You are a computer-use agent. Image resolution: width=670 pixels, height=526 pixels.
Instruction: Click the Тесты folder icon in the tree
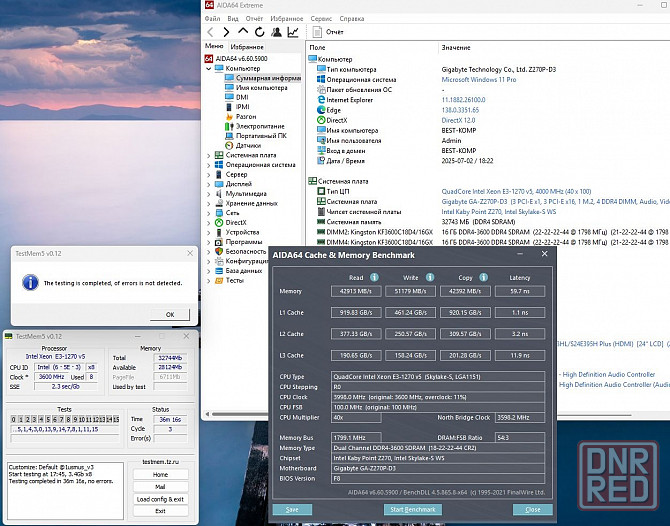219,280
